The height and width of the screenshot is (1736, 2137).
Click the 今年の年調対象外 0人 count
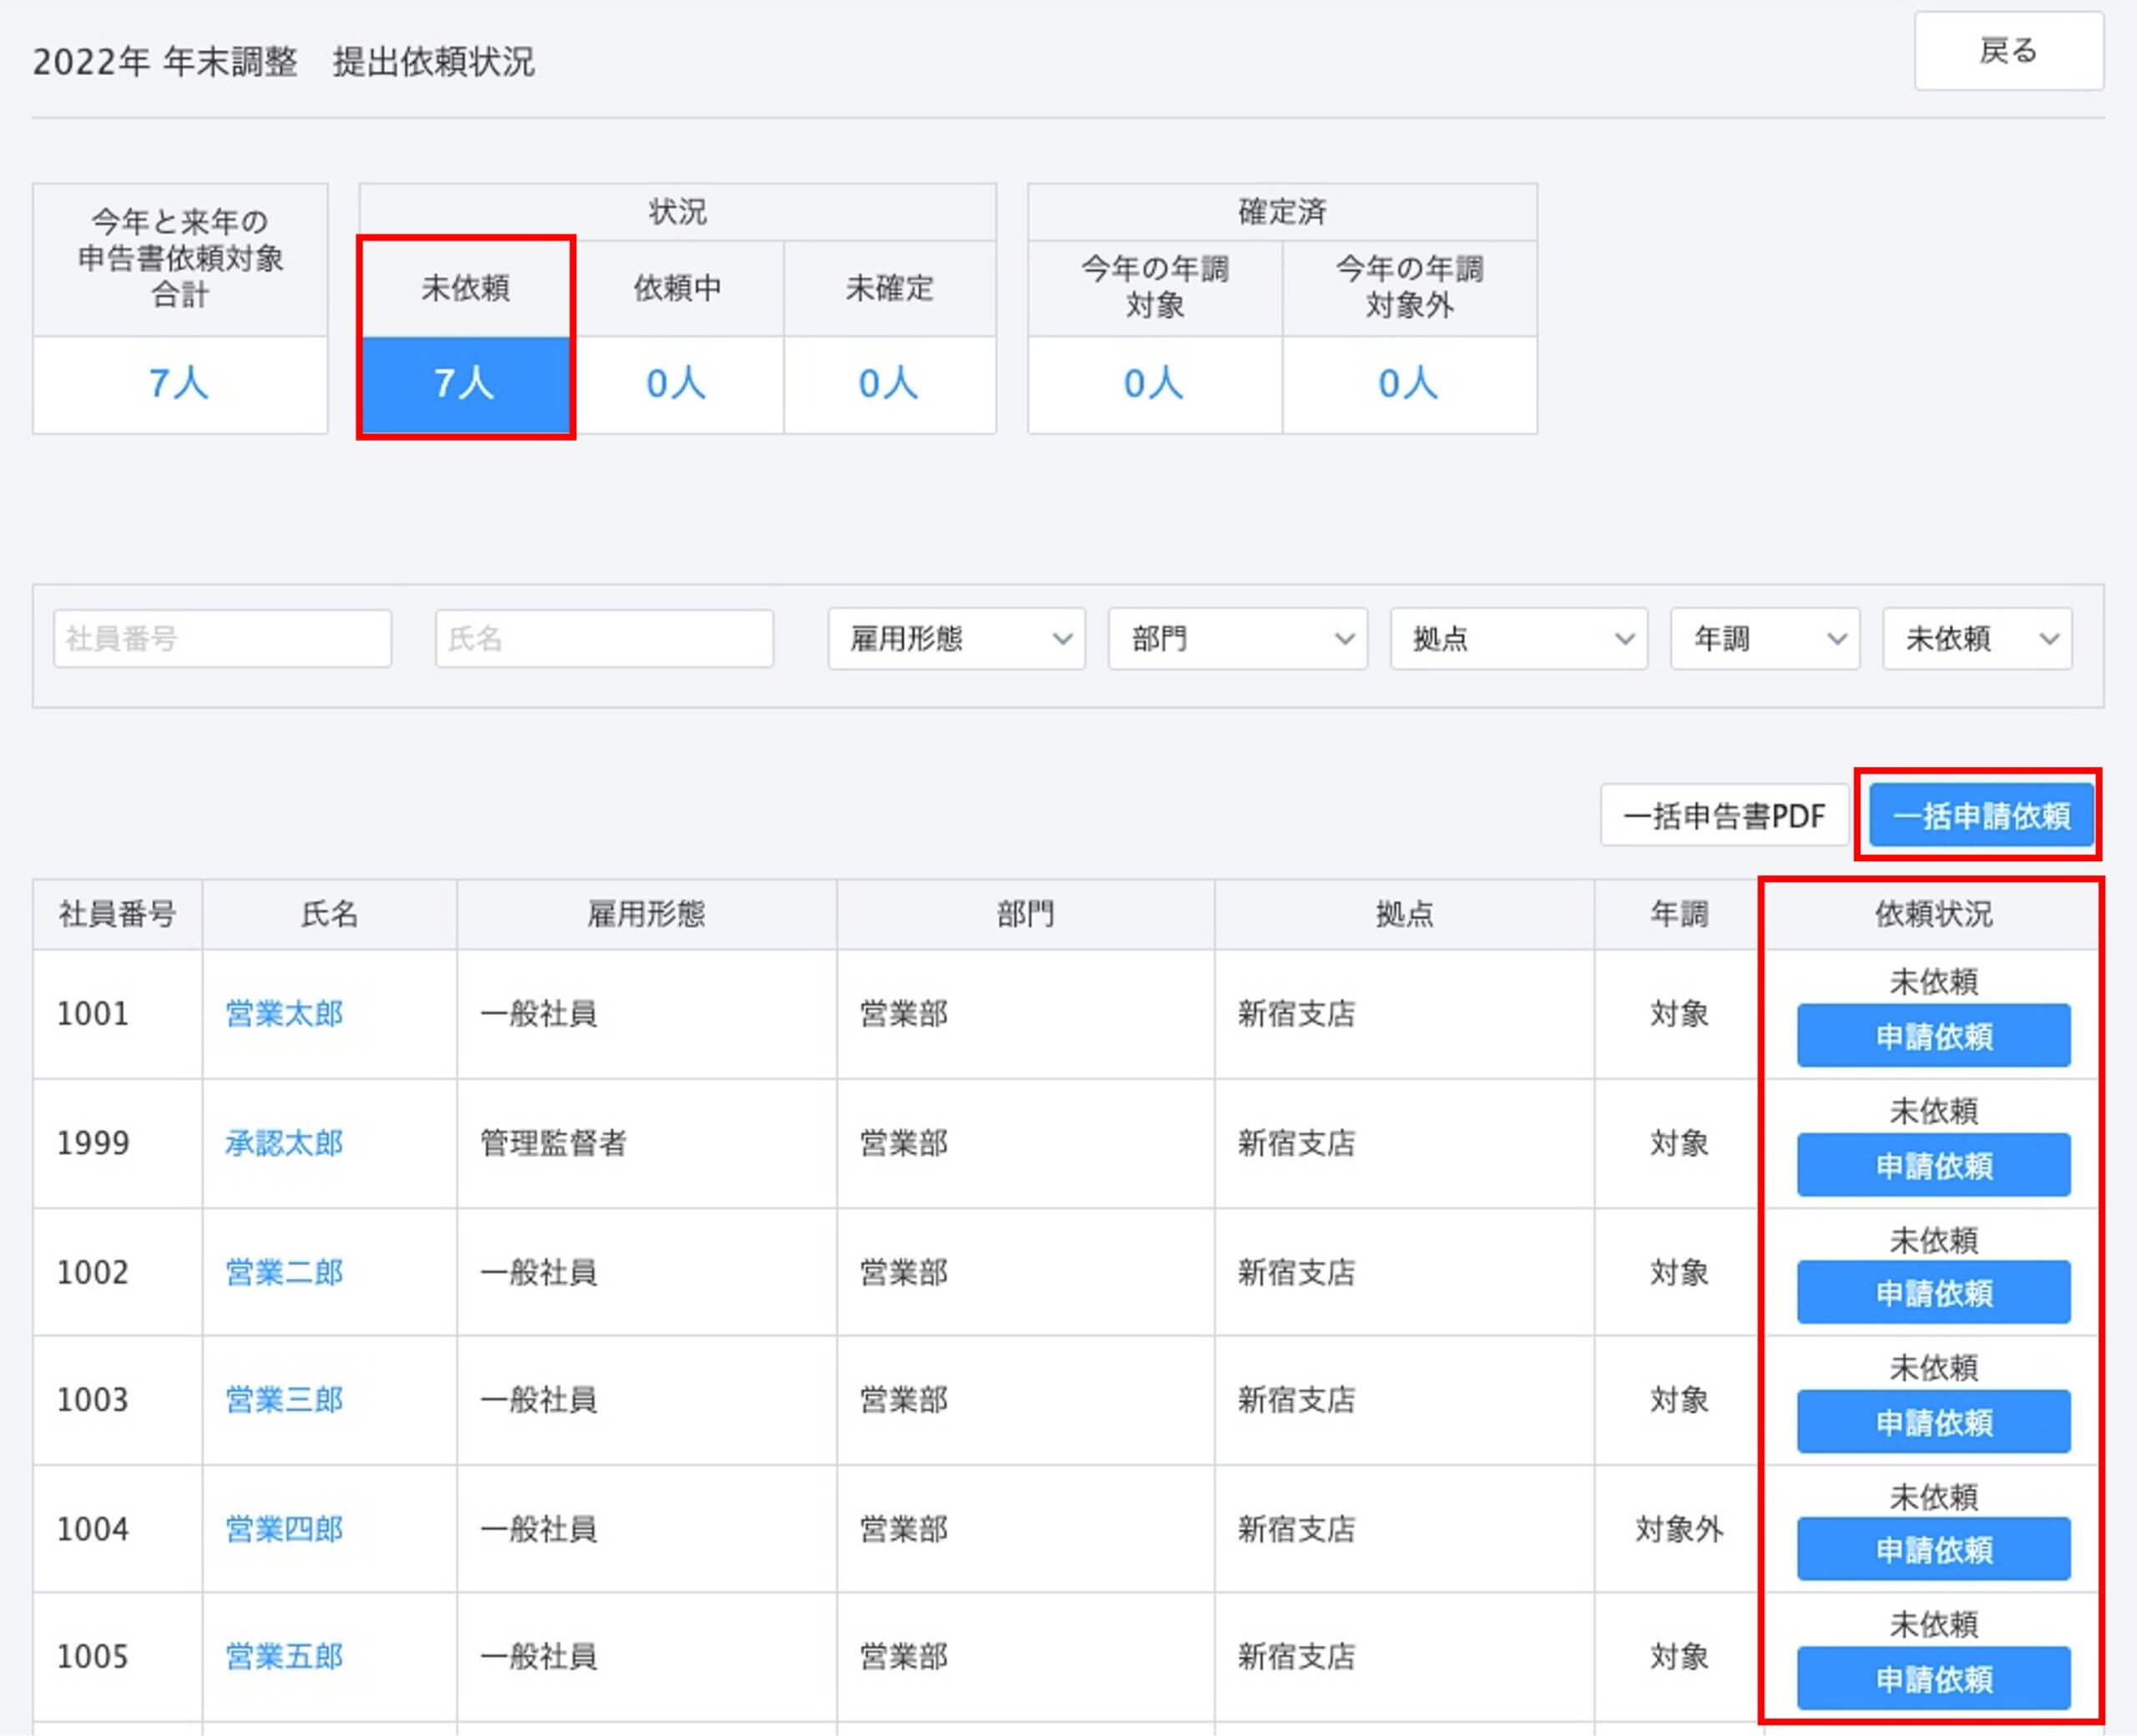(1408, 383)
